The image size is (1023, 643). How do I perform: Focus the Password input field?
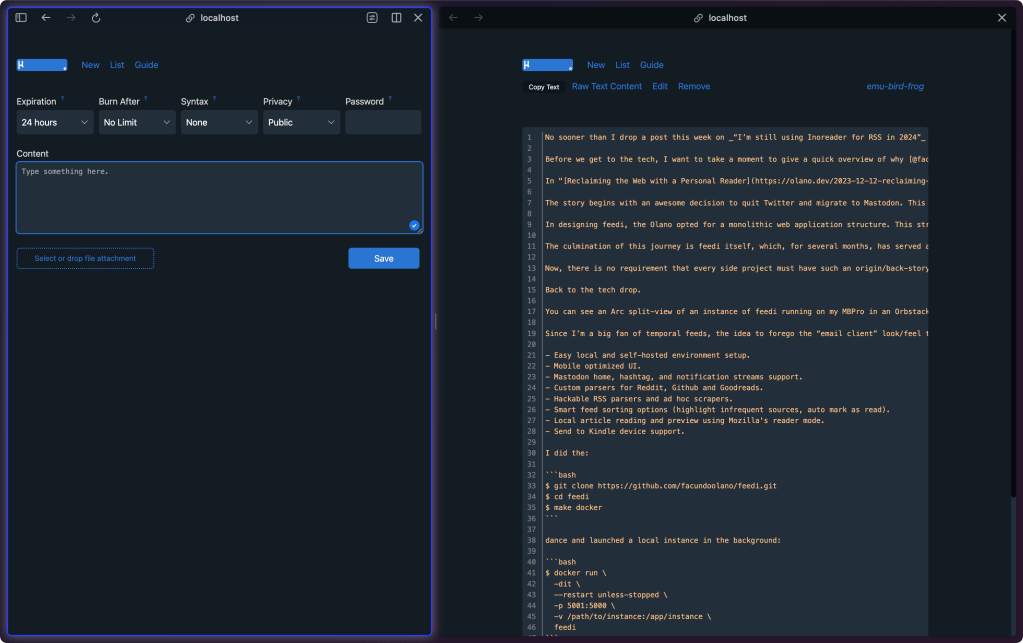(x=383, y=122)
